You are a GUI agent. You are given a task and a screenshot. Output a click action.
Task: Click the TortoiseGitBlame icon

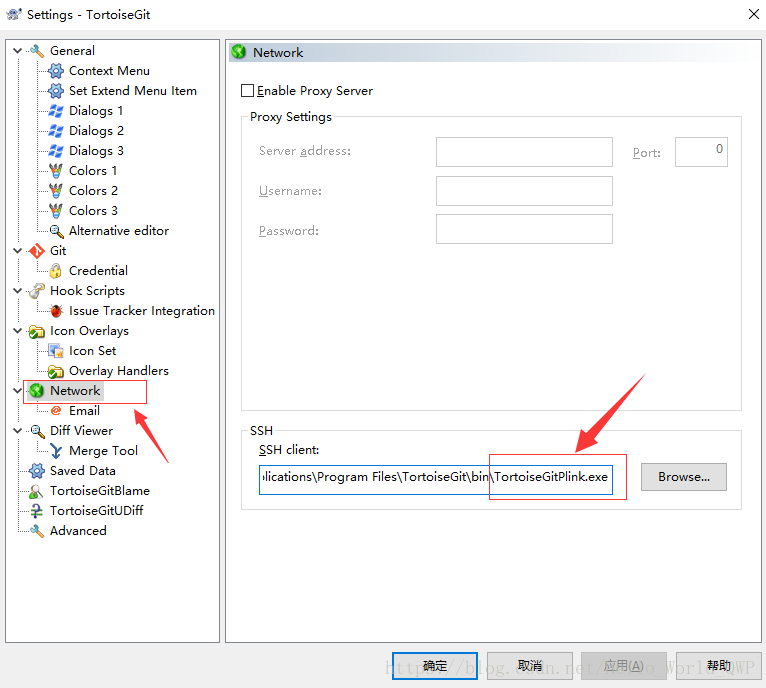[x=37, y=491]
